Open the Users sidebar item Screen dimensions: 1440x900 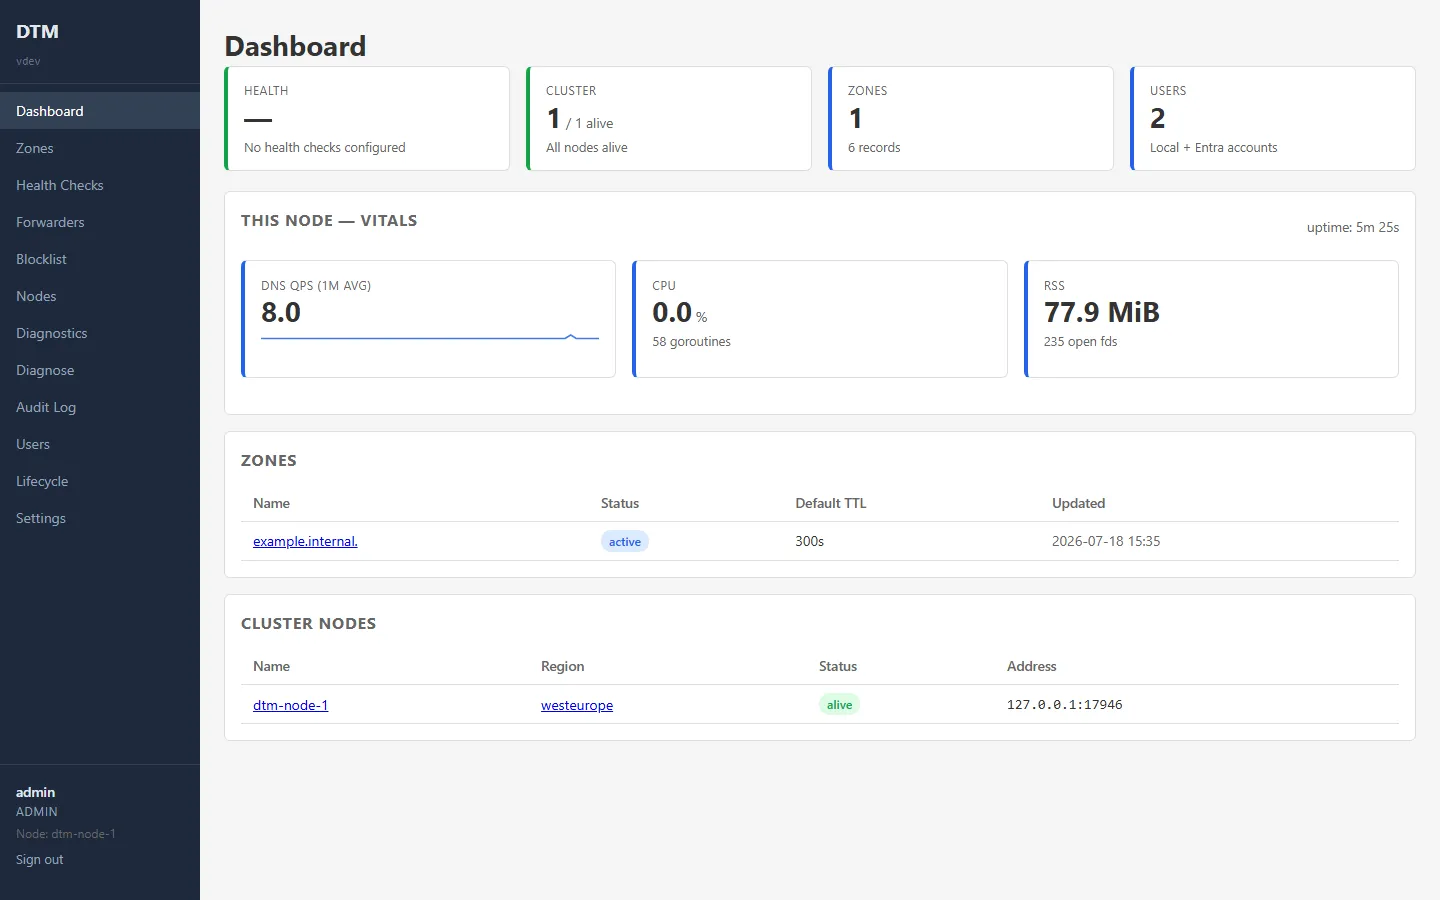100,444
